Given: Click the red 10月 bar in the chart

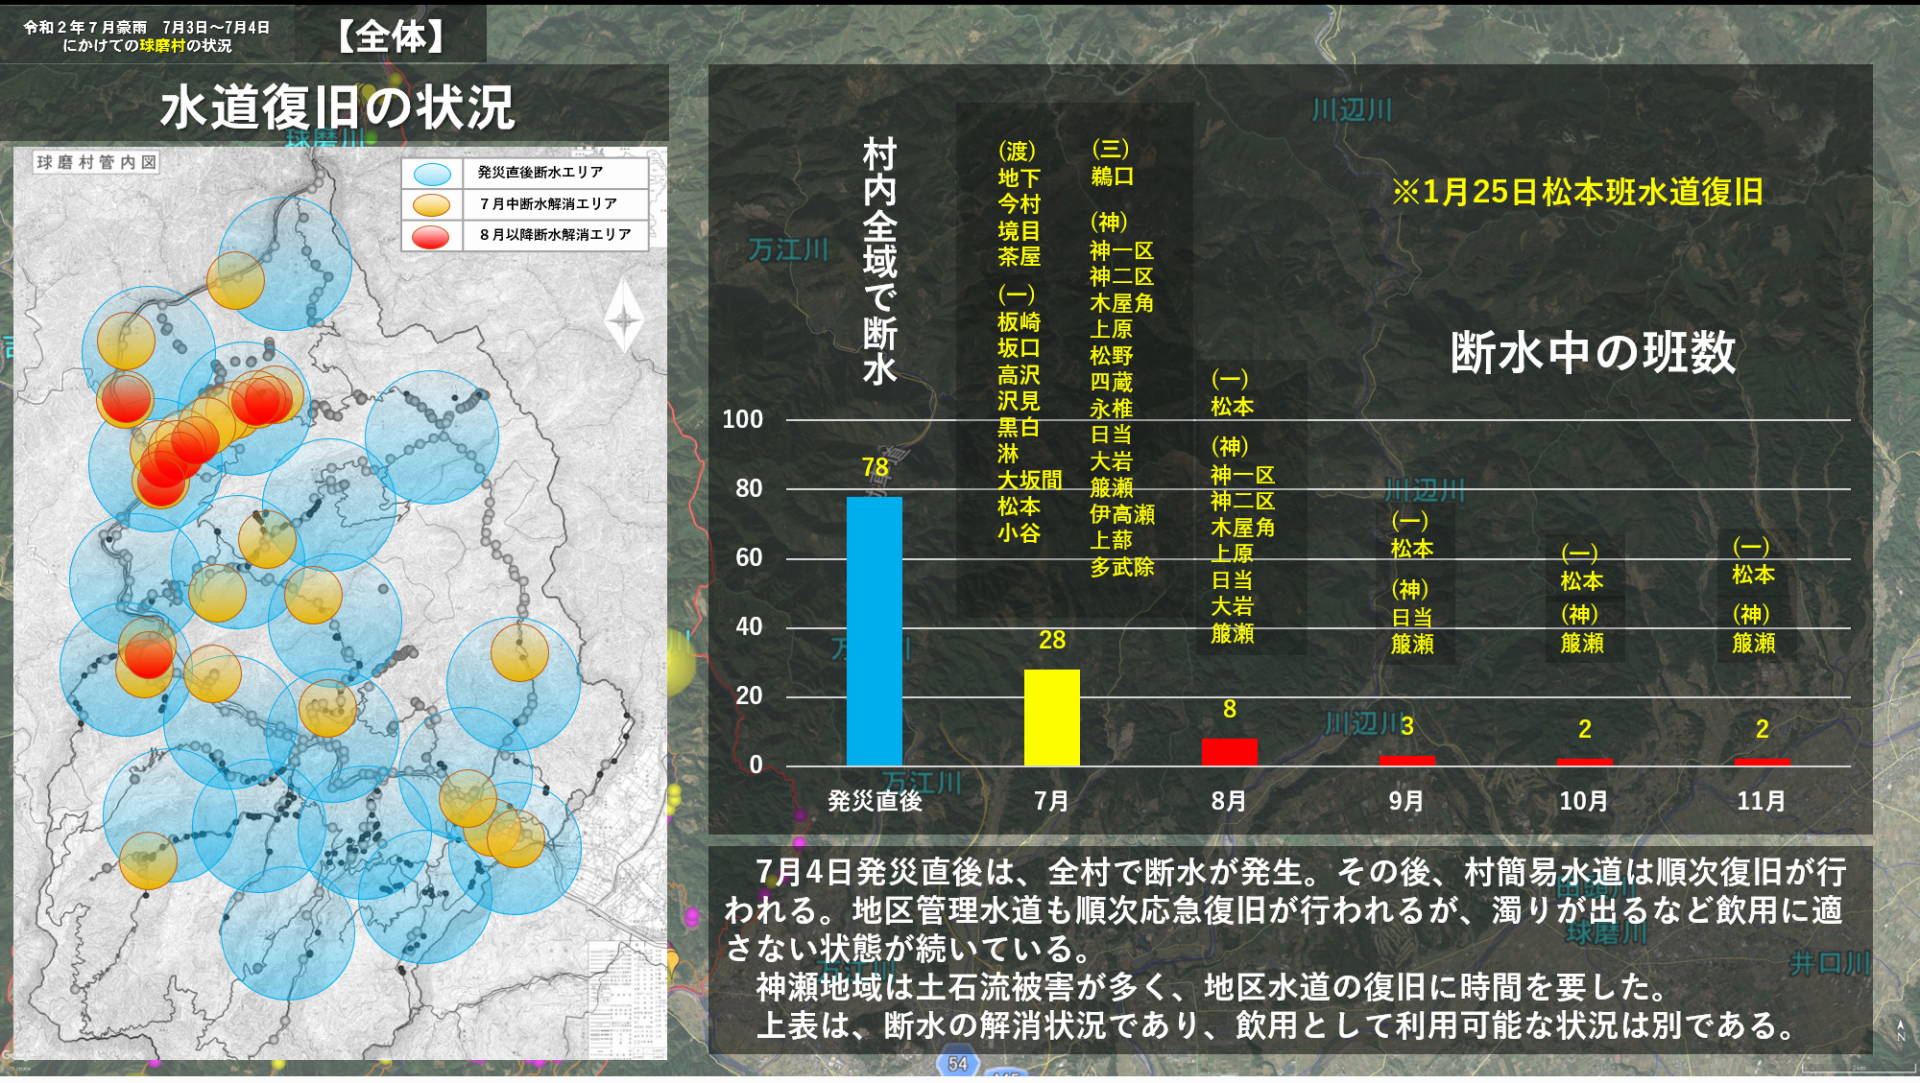Looking at the screenshot, I should (1584, 762).
